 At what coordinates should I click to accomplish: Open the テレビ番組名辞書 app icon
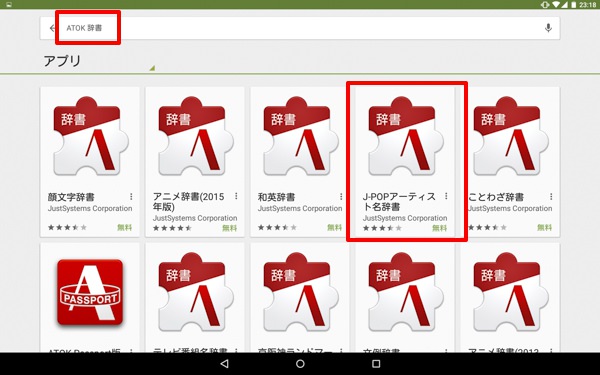tap(196, 293)
